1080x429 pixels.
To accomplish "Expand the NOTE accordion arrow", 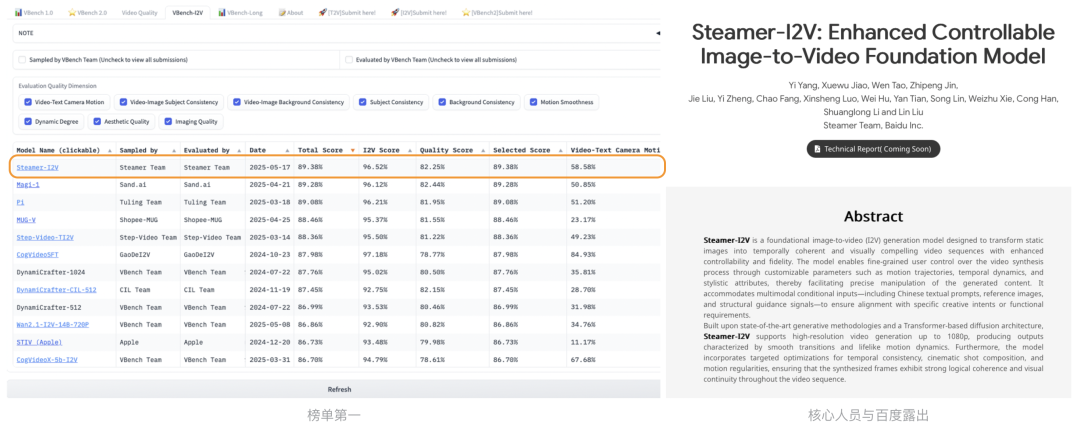I will tap(657, 33).
